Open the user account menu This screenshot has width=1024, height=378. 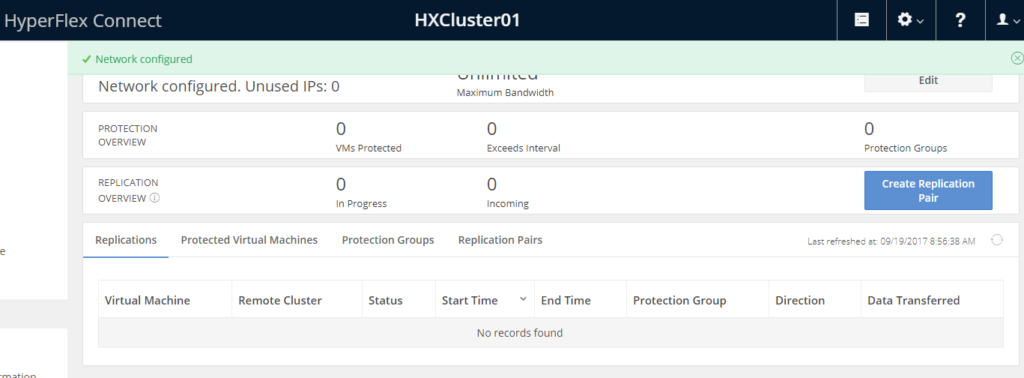coord(1007,20)
